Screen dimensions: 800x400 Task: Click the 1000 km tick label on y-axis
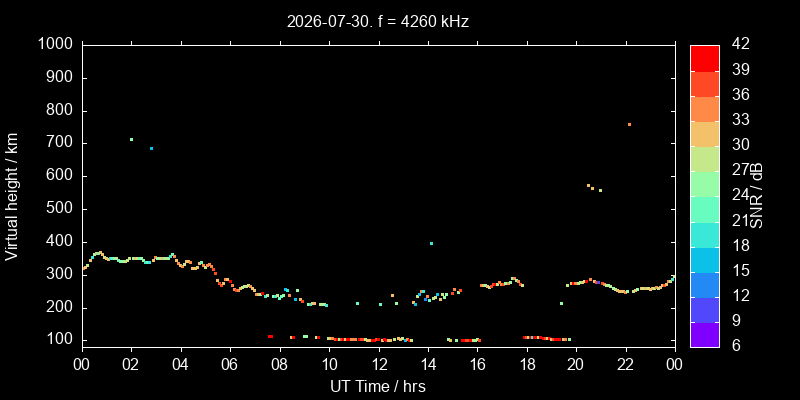coord(56,45)
